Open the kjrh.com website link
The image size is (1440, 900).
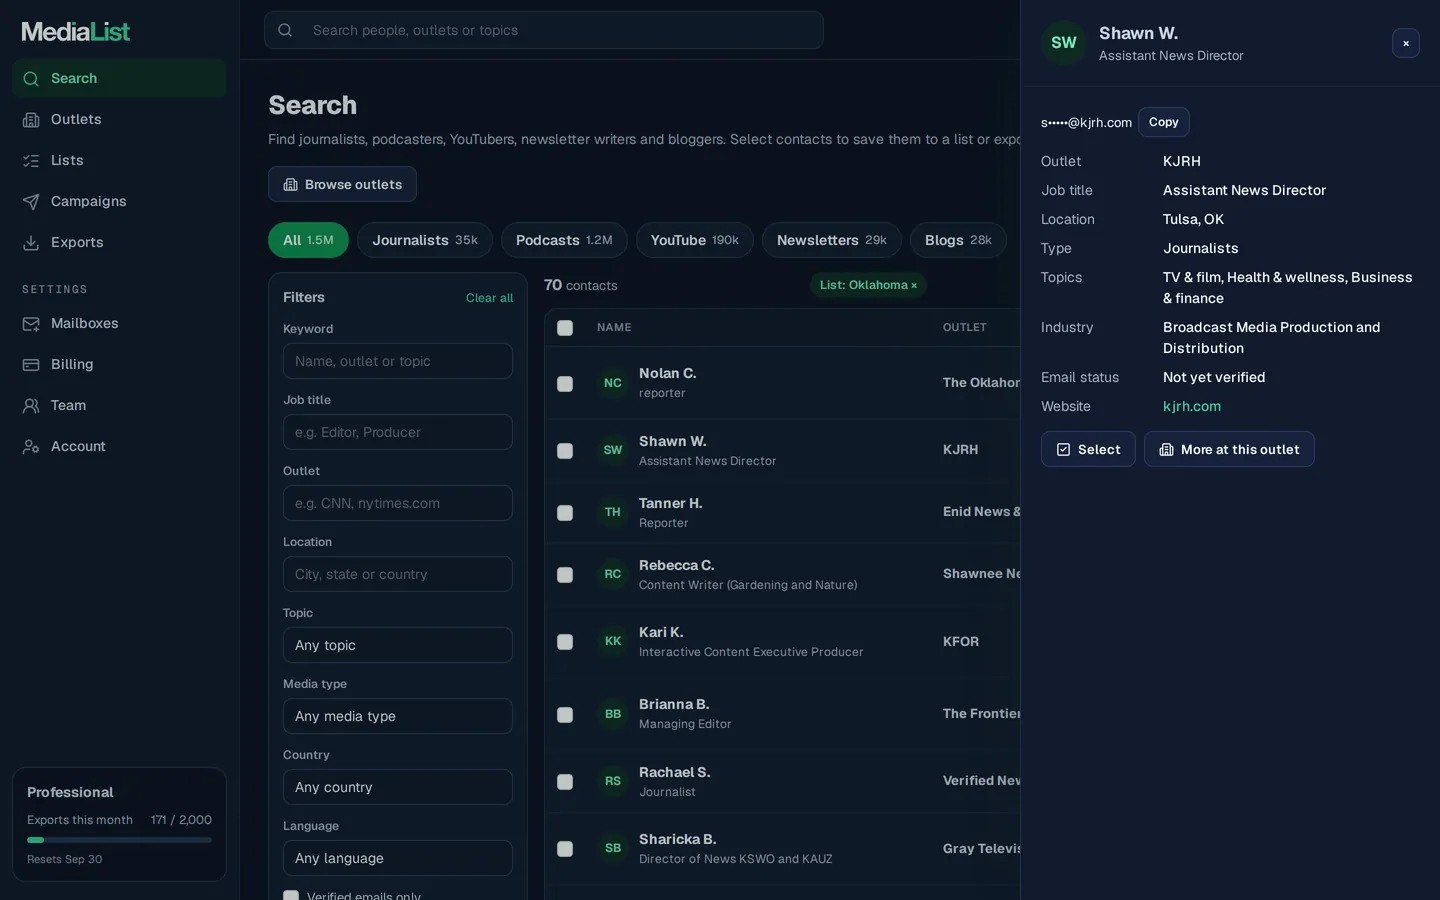[x=1192, y=406]
